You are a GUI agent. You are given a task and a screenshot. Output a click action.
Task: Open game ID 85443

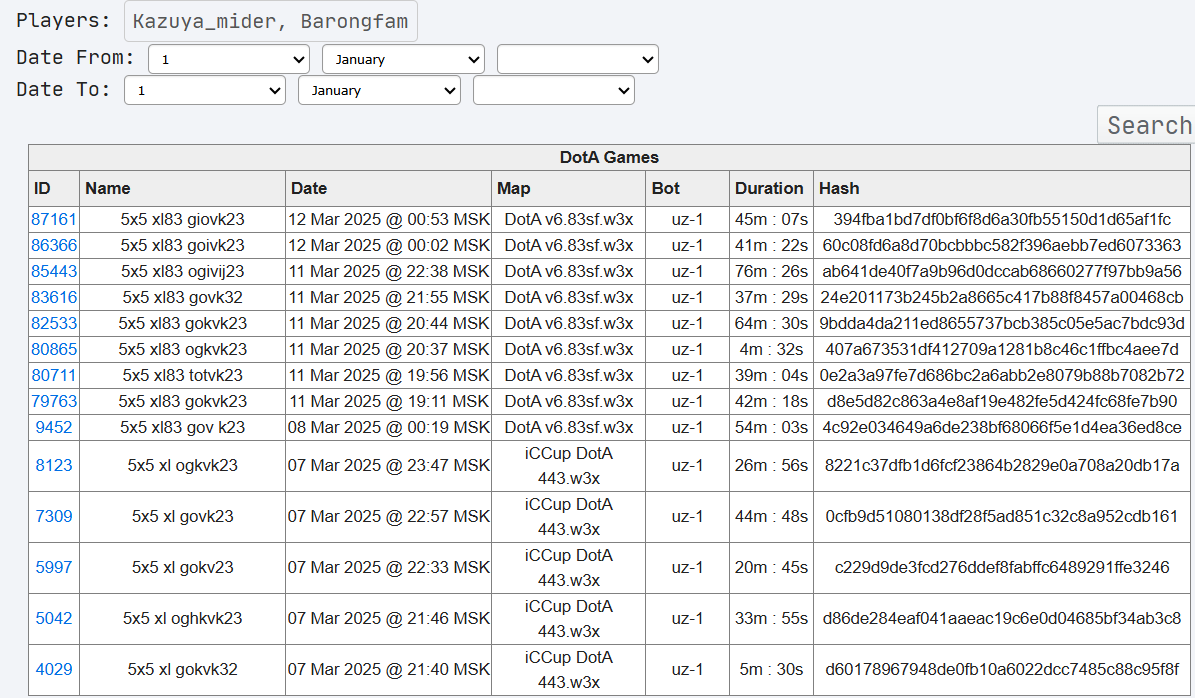(54, 271)
